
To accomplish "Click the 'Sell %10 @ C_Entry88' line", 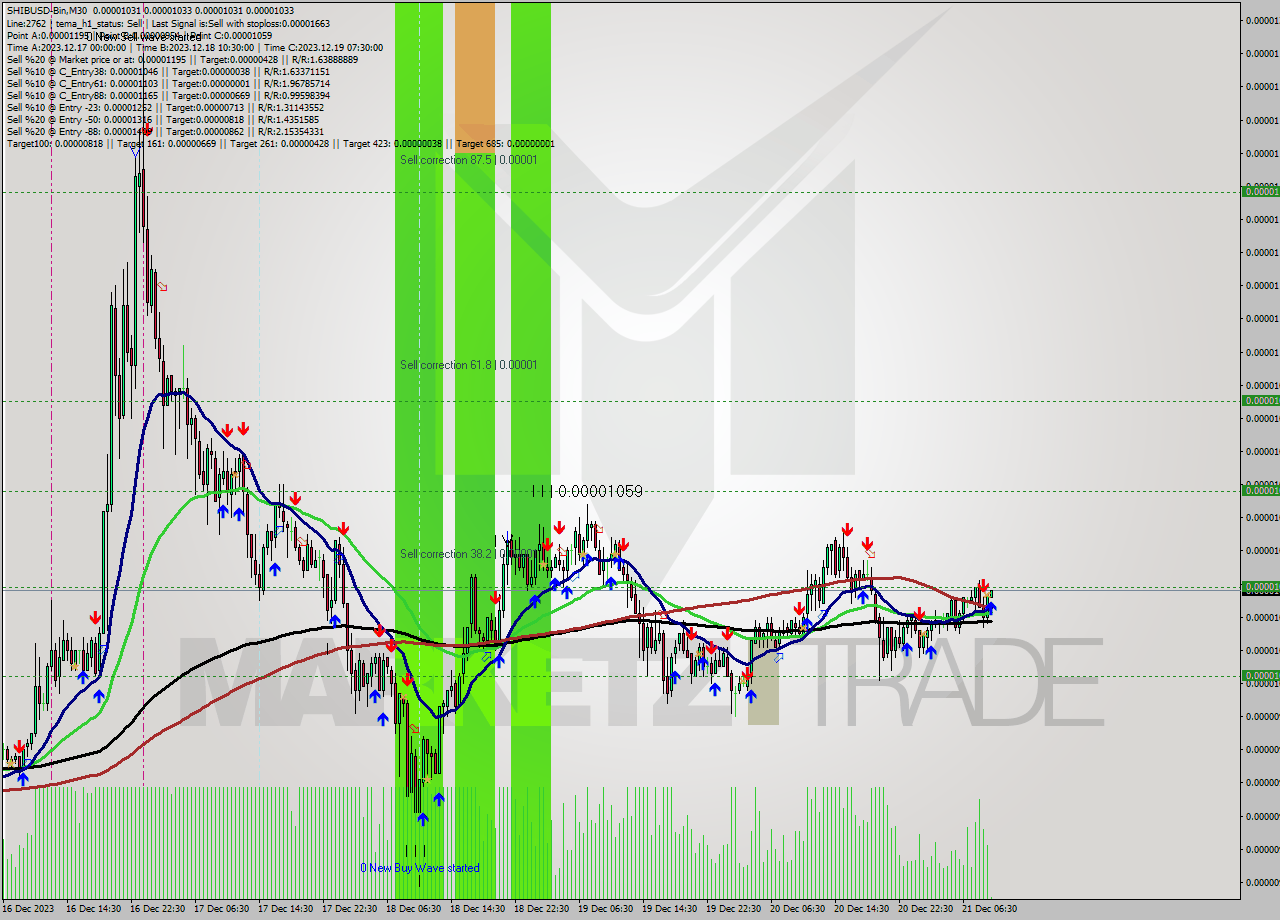I will [x=168, y=95].
